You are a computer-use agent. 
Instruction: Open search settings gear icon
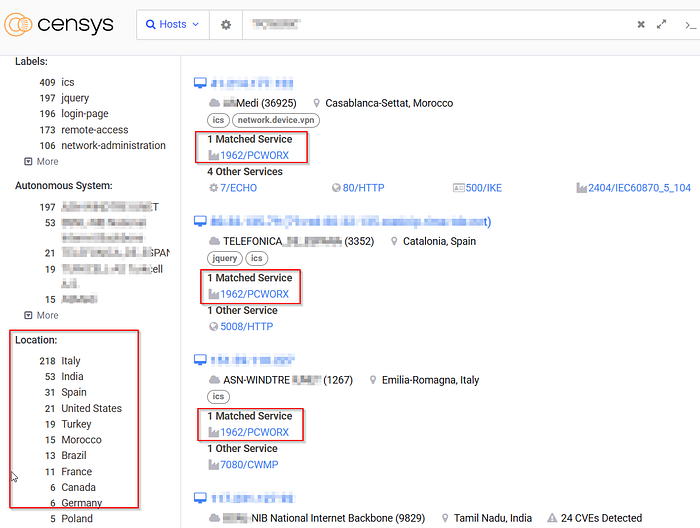(226, 25)
